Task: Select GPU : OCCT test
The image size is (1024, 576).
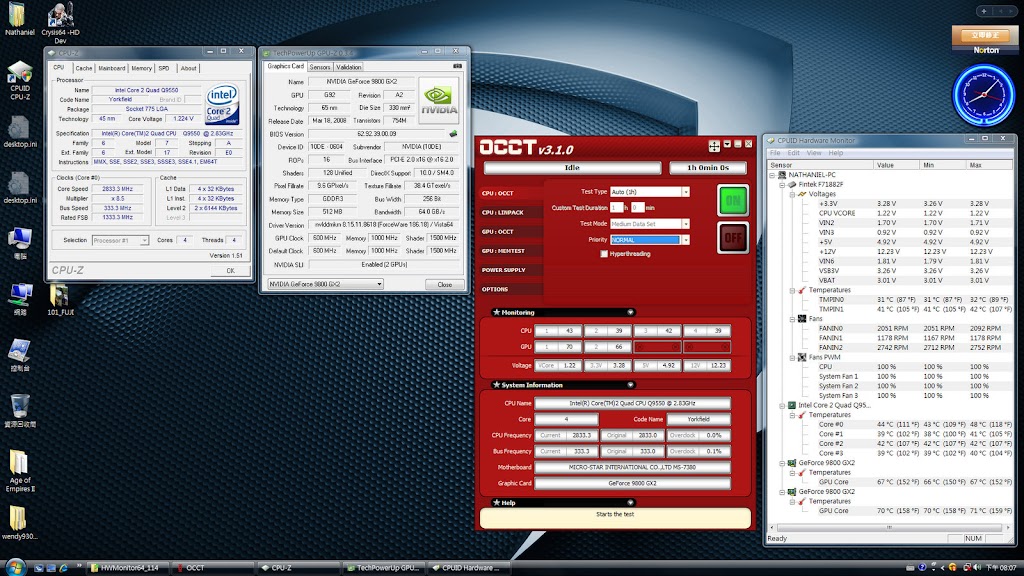Action: pos(511,232)
